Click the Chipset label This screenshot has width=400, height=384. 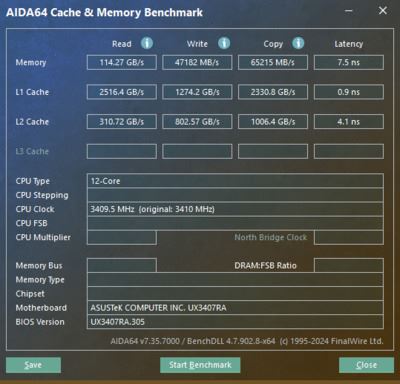pyautogui.click(x=30, y=294)
